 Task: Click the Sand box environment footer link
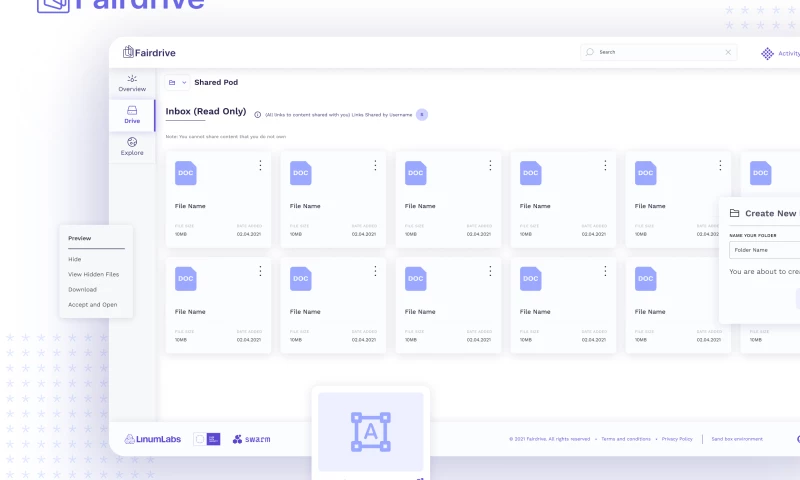click(x=737, y=439)
